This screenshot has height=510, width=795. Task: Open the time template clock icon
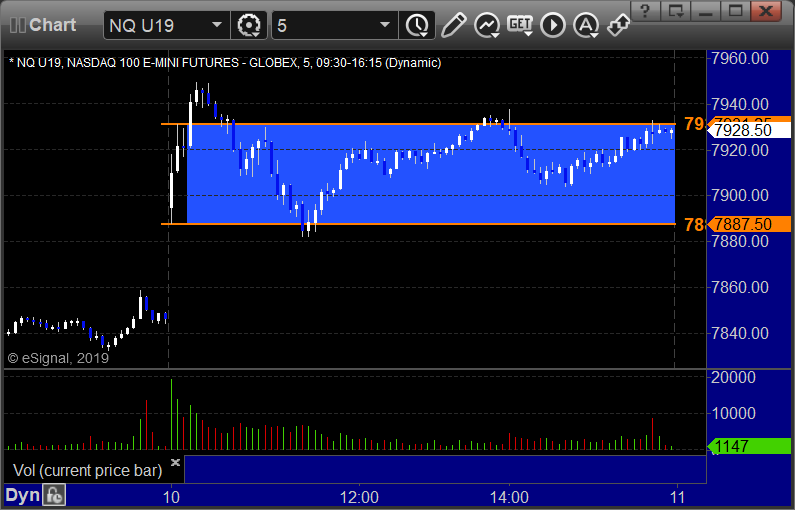[417, 25]
